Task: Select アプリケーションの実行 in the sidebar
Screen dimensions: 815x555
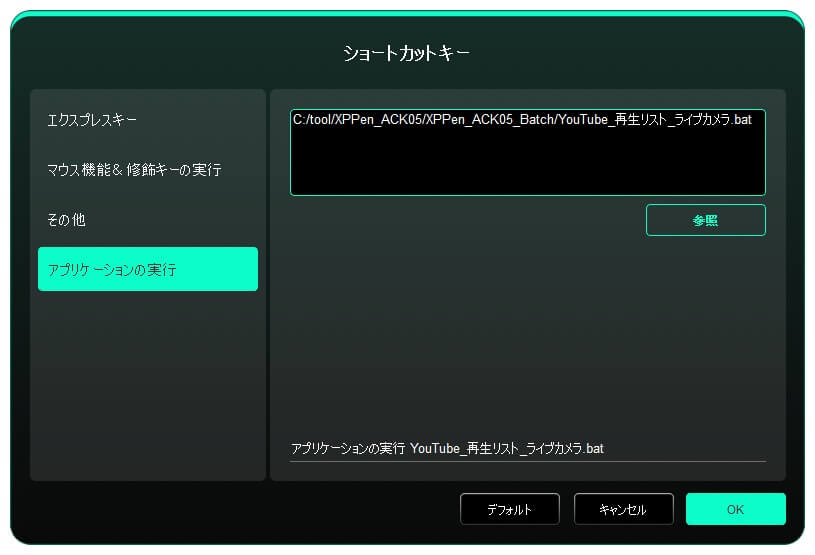Action: coord(148,269)
